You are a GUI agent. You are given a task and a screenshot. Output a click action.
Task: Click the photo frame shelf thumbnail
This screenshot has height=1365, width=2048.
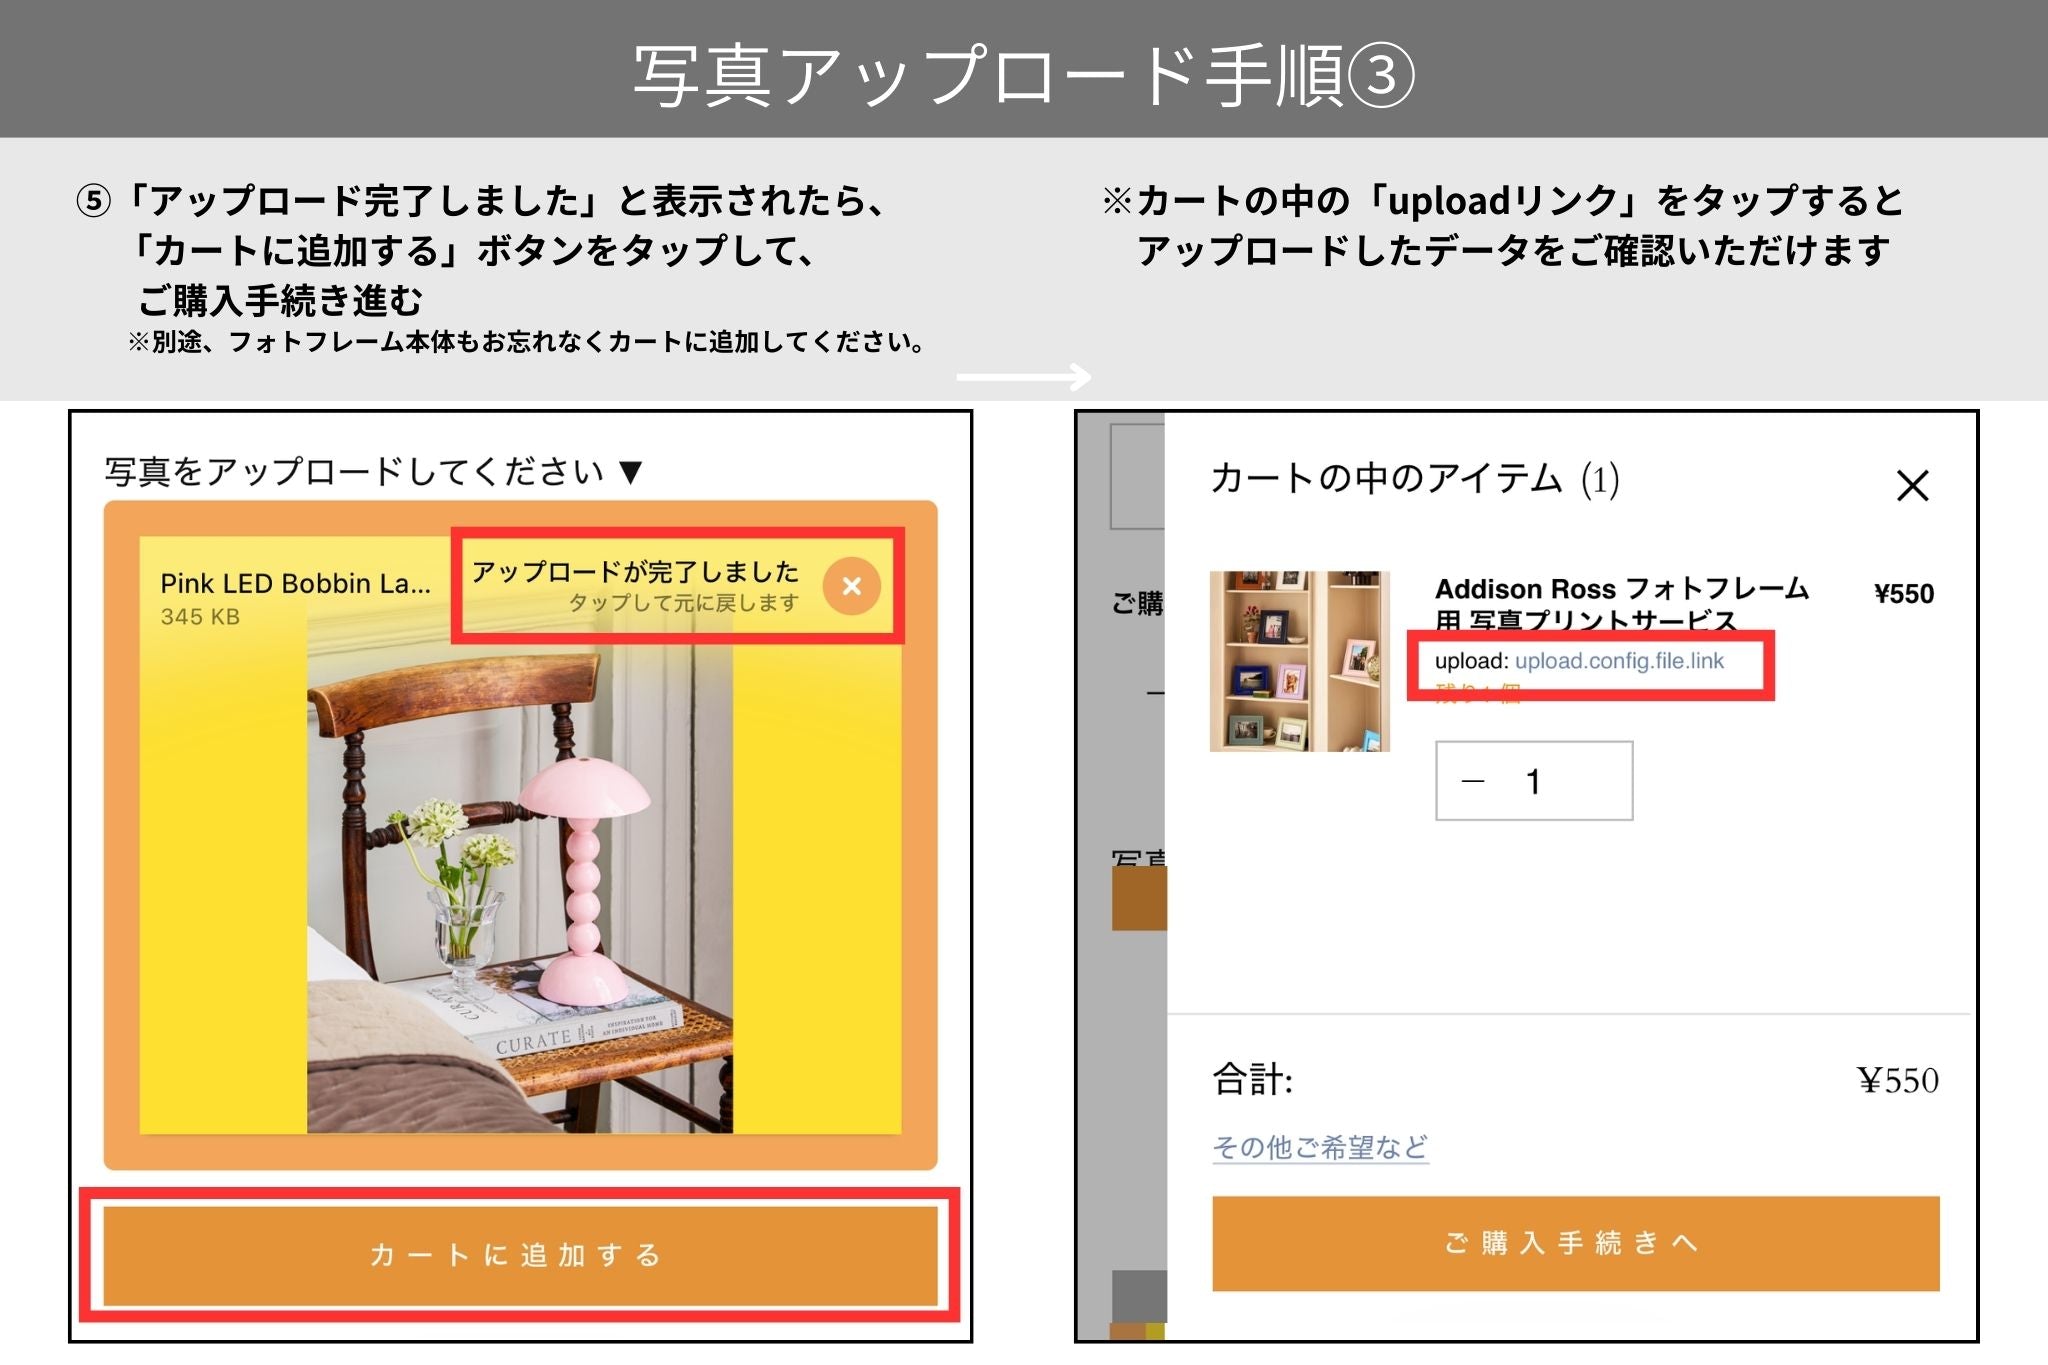[1299, 661]
